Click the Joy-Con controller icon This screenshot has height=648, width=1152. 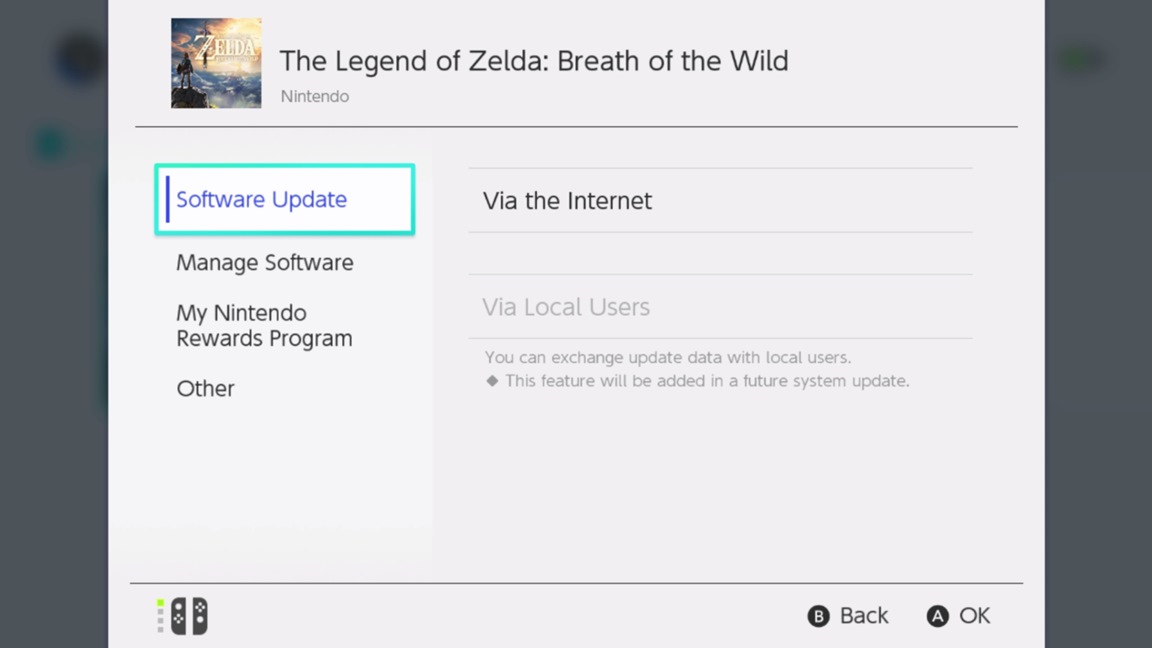(189, 616)
